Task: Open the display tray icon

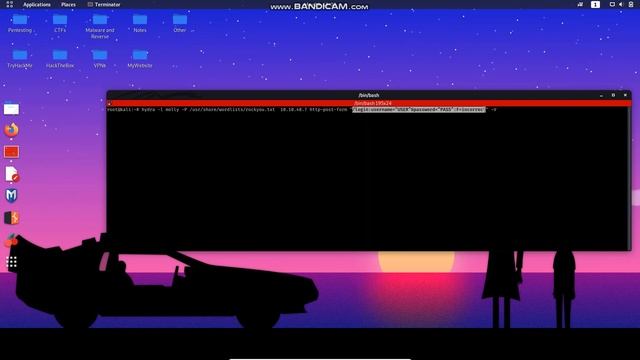Action: 612,4
